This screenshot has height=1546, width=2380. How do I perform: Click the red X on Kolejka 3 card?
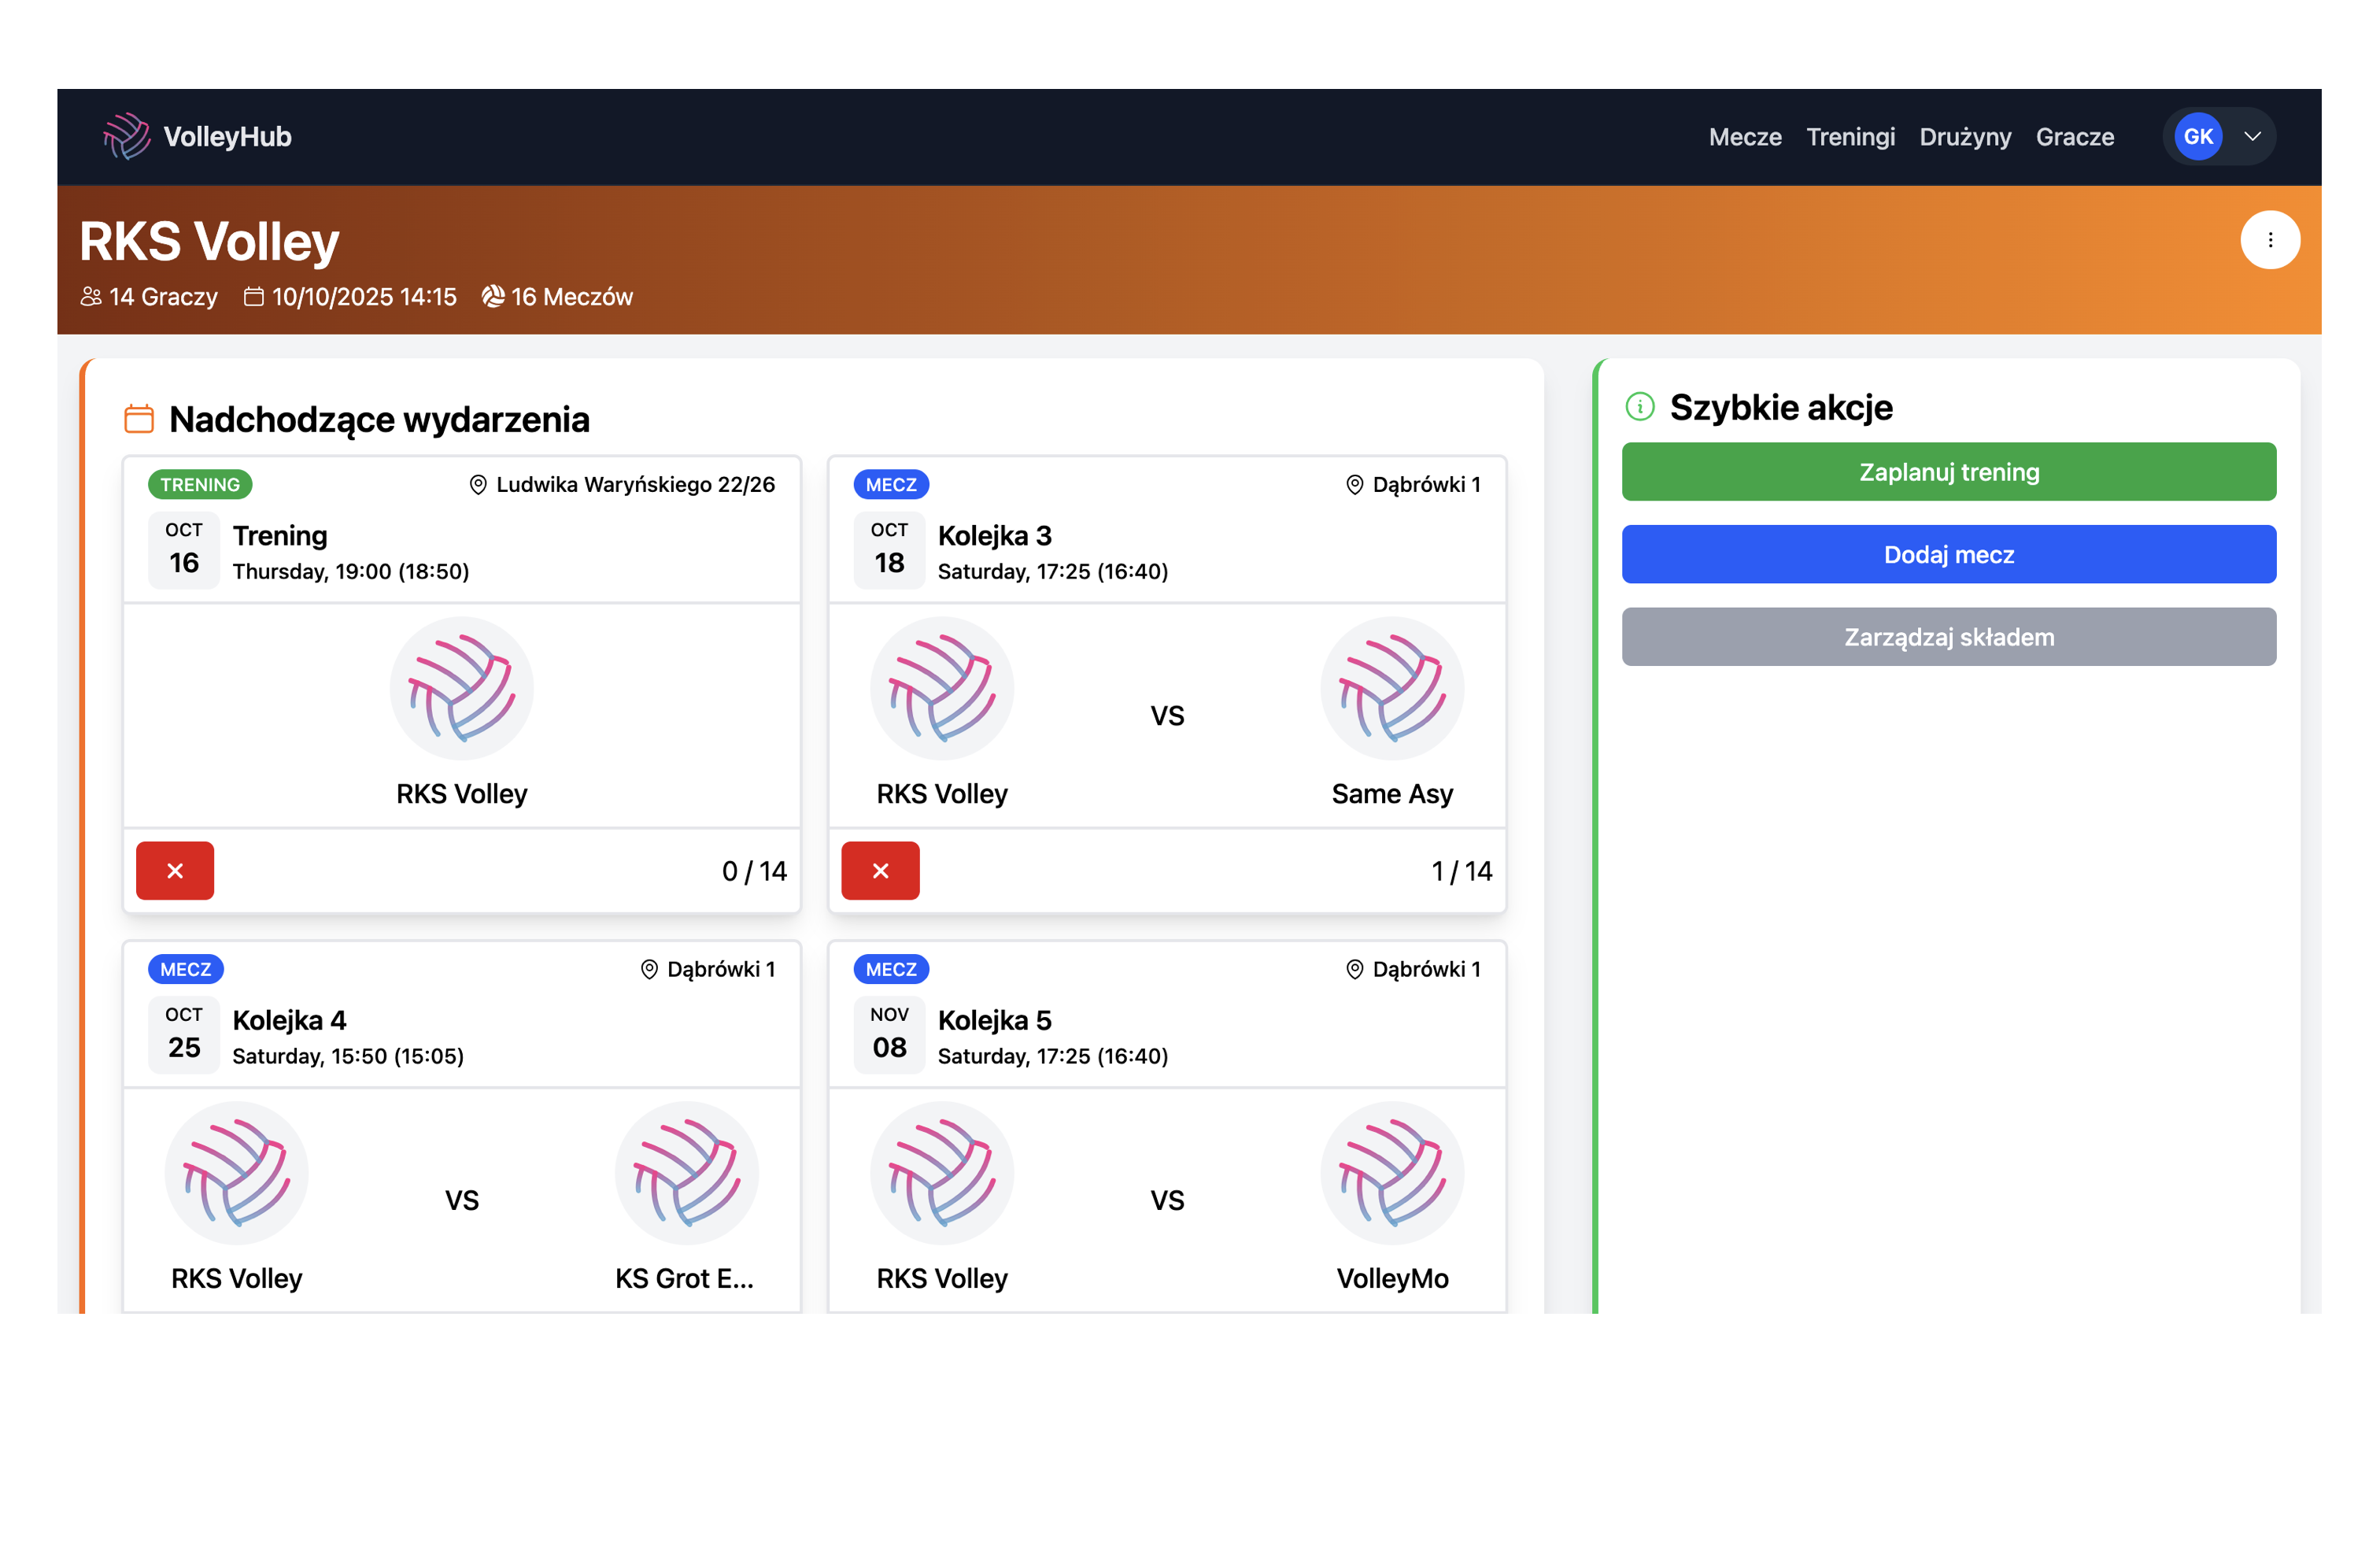click(x=880, y=870)
